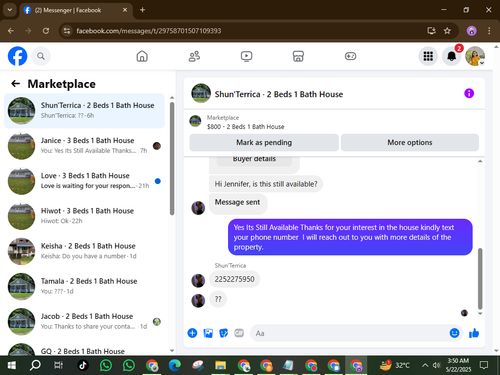Image resolution: width=500 pixels, height=375 pixels.
Task: Reload the page
Action: [46, 31]
